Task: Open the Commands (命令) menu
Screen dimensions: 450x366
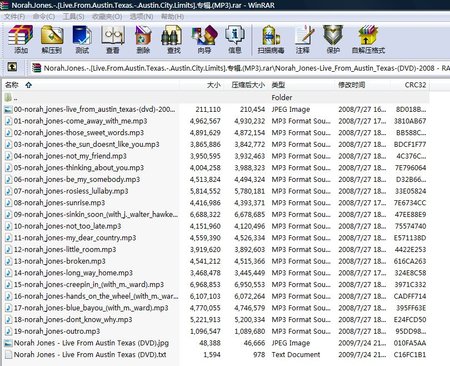Action: 44,17
